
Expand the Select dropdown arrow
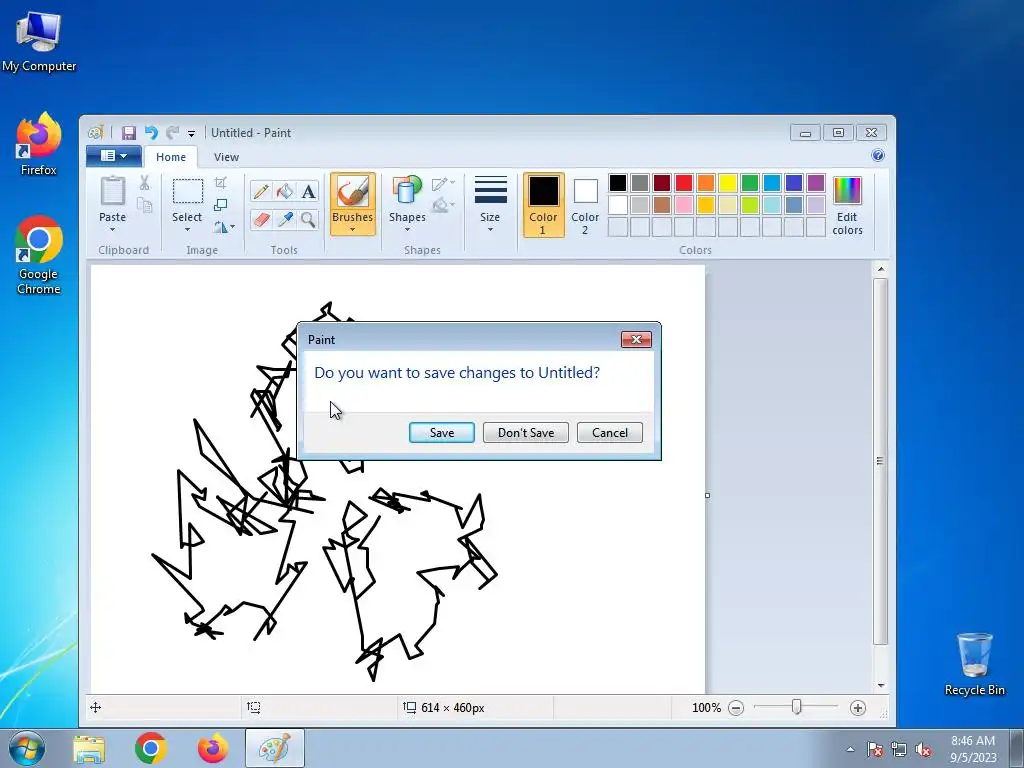(187, 230)
